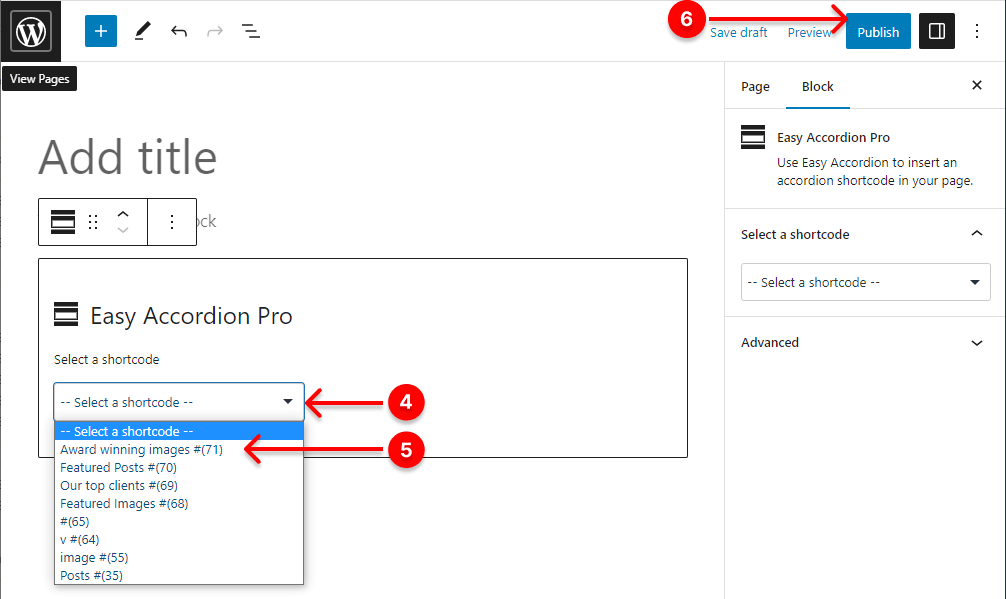Redo the last undone change
Viewport: 1006px width, 599px height.
215,31
